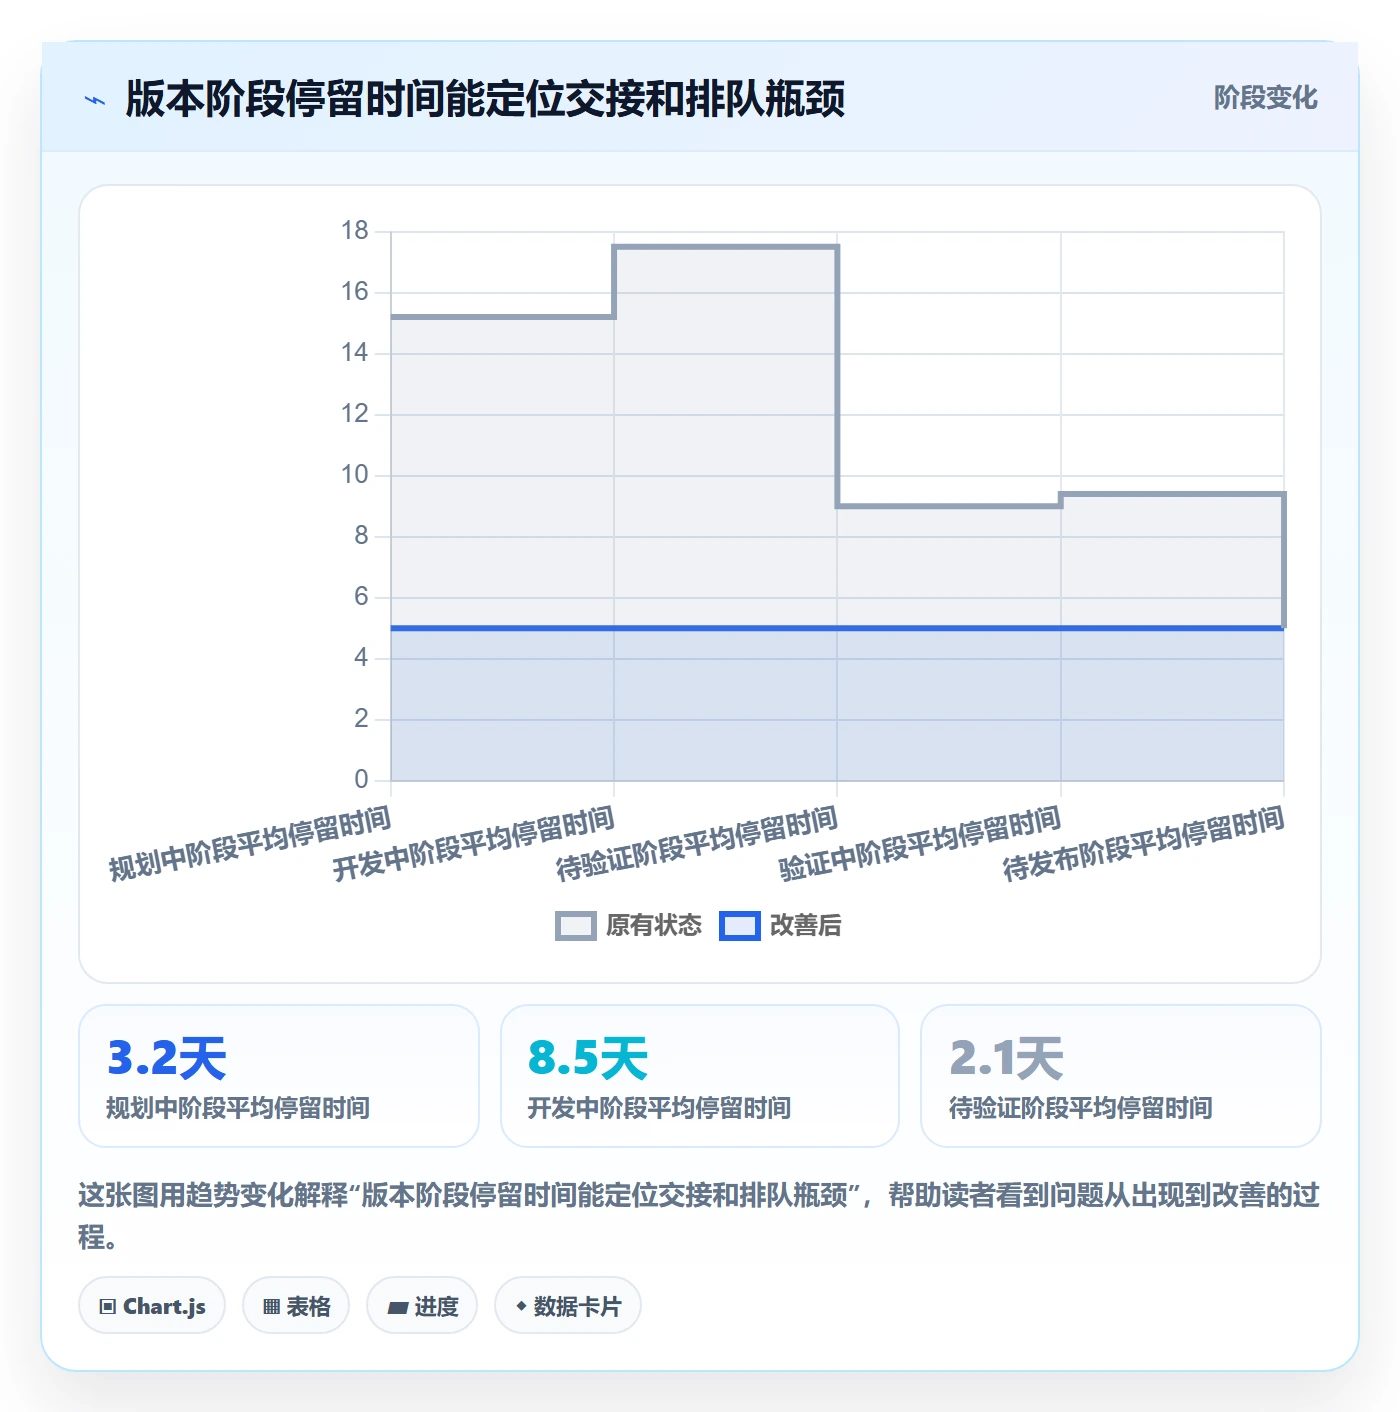Click the 规划中阶段平均停留时间 axis label
The width and height of the screenshot is (1400, 1412).
(x=250, y=845)
